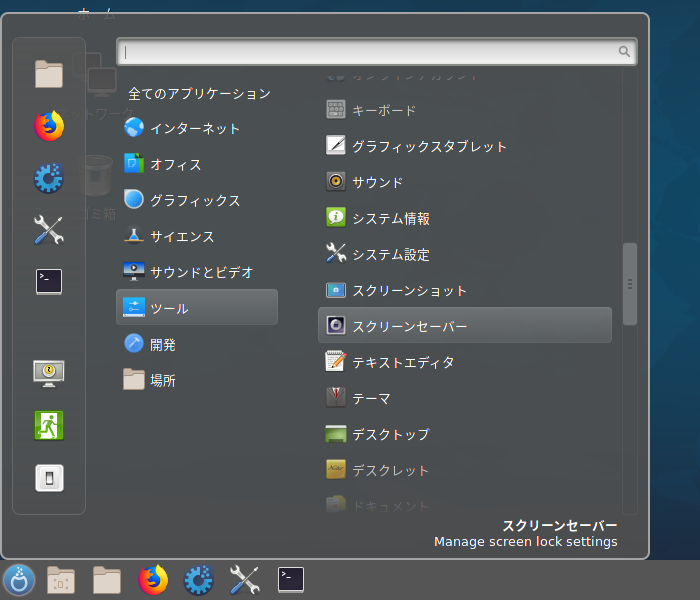Click the サウンドとビデオ monitor icon
Image resolution: width=700 pixels, height=600 pixels.
tap(133, 271)
